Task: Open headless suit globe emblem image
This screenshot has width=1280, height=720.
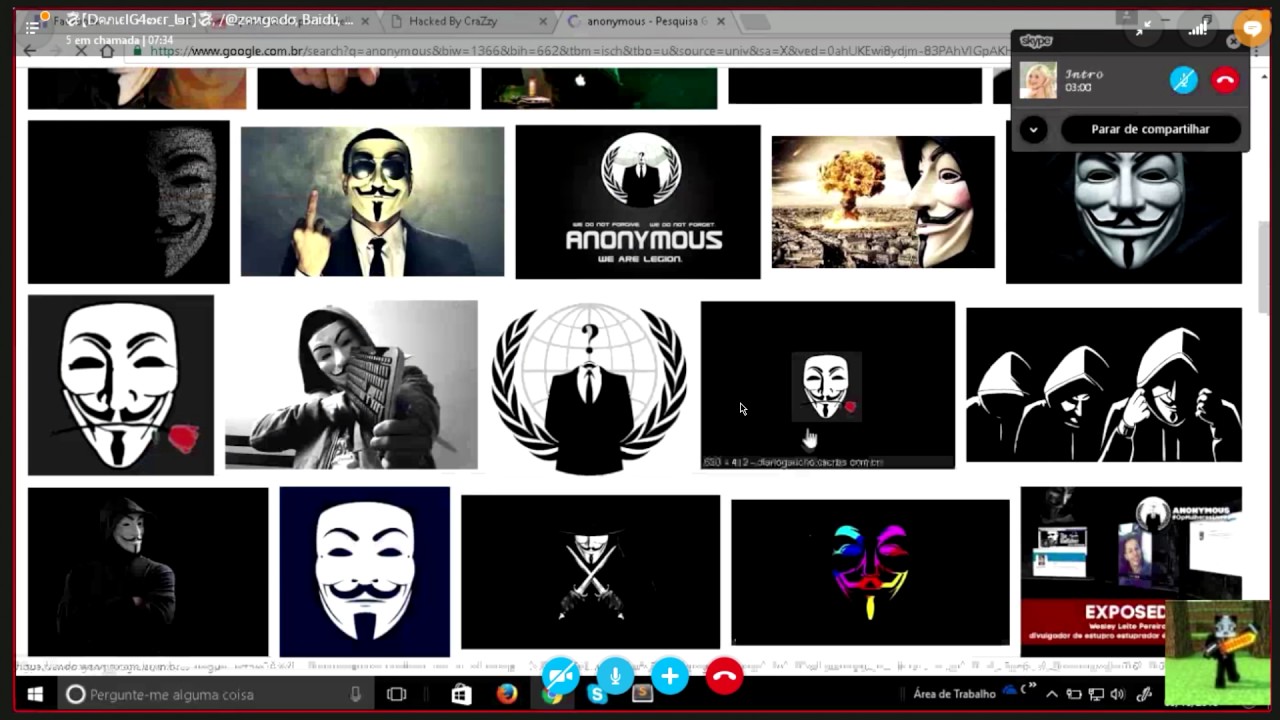Action: point(589,389)
